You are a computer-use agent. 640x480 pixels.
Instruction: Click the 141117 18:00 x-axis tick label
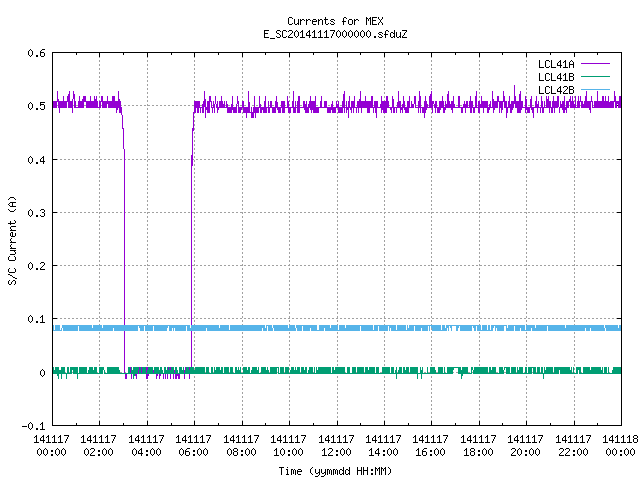click(478, 446)
